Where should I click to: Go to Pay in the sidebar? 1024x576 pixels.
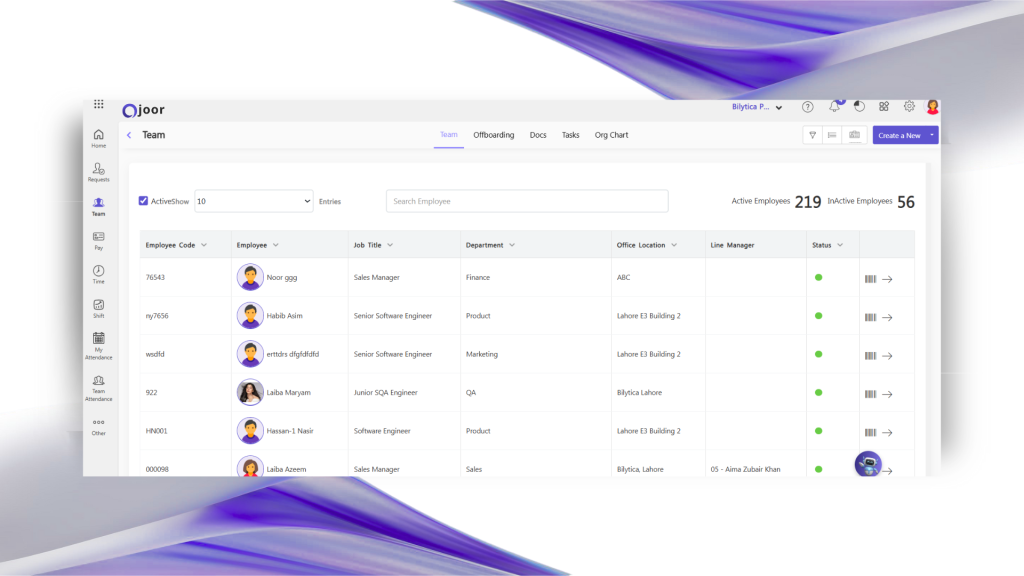coord(98,240)
